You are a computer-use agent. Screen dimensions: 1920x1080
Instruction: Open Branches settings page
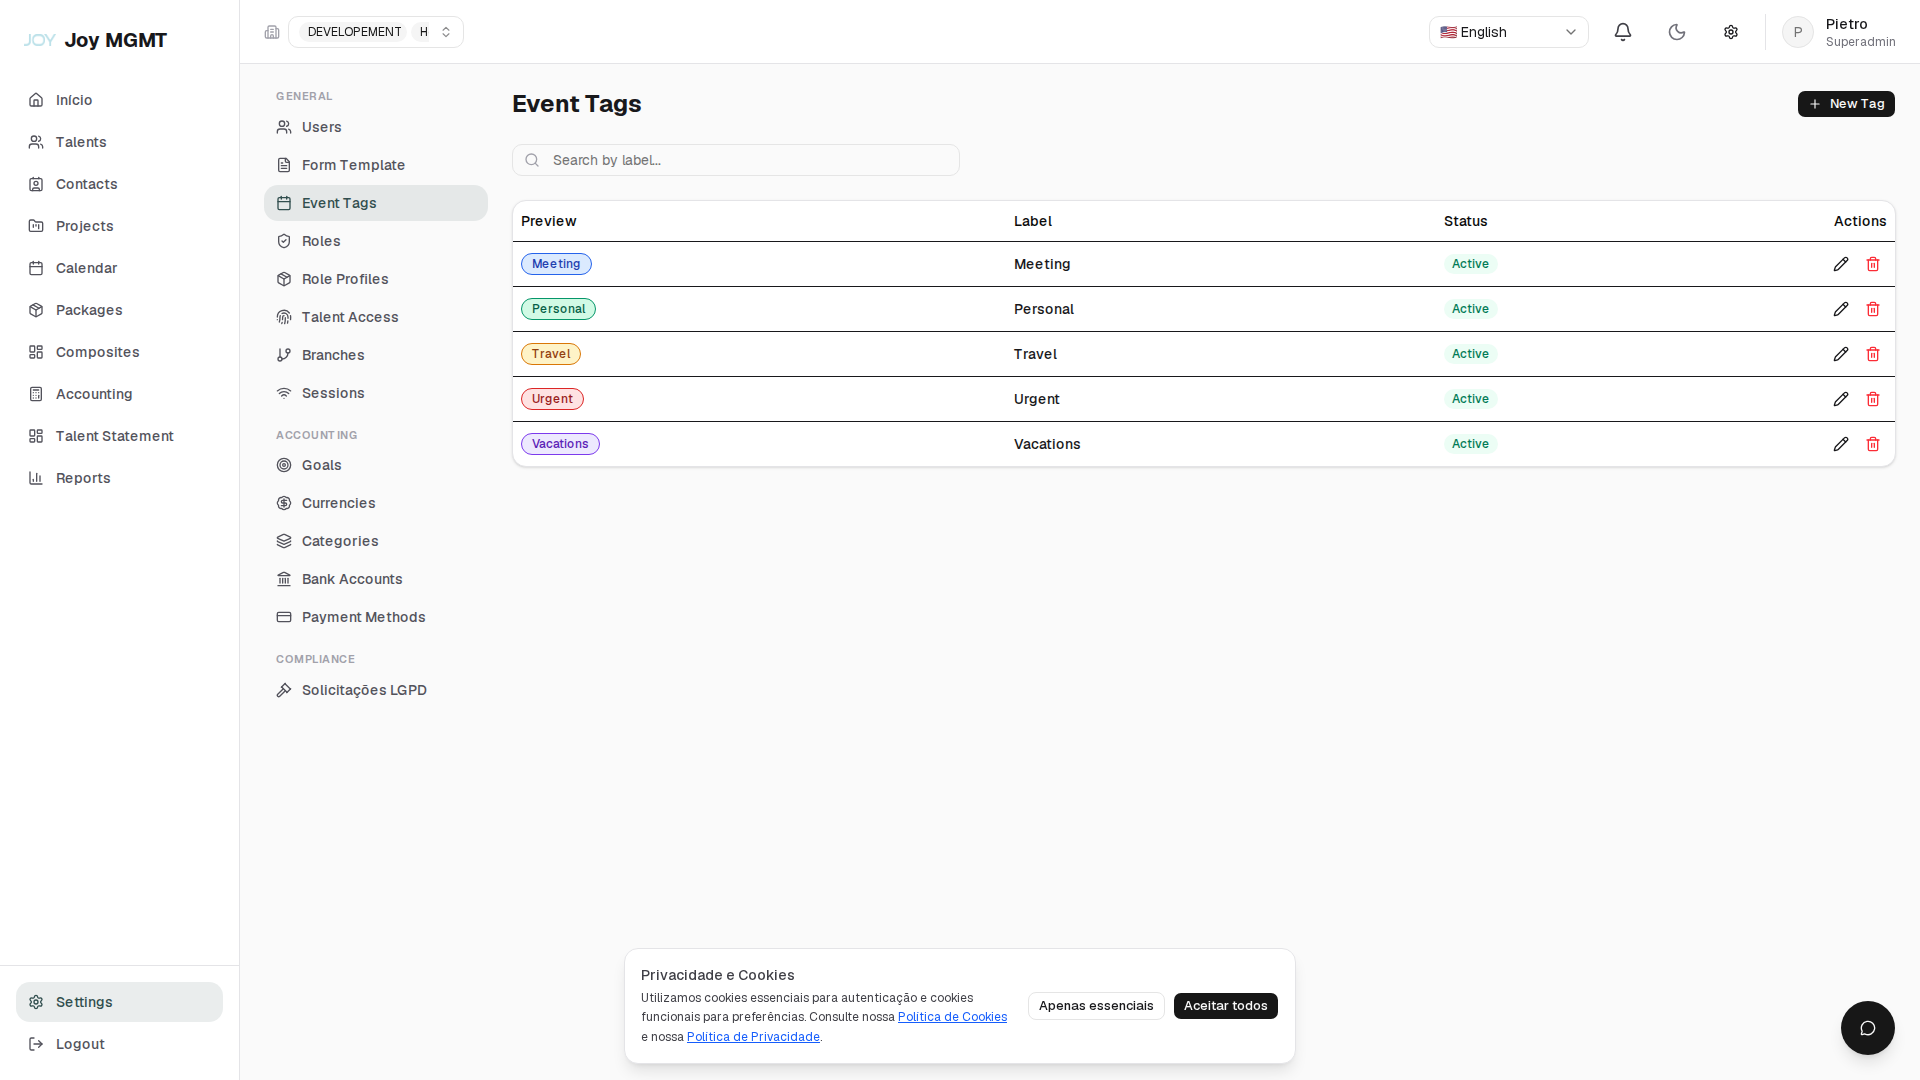click(x=376, y=355)
